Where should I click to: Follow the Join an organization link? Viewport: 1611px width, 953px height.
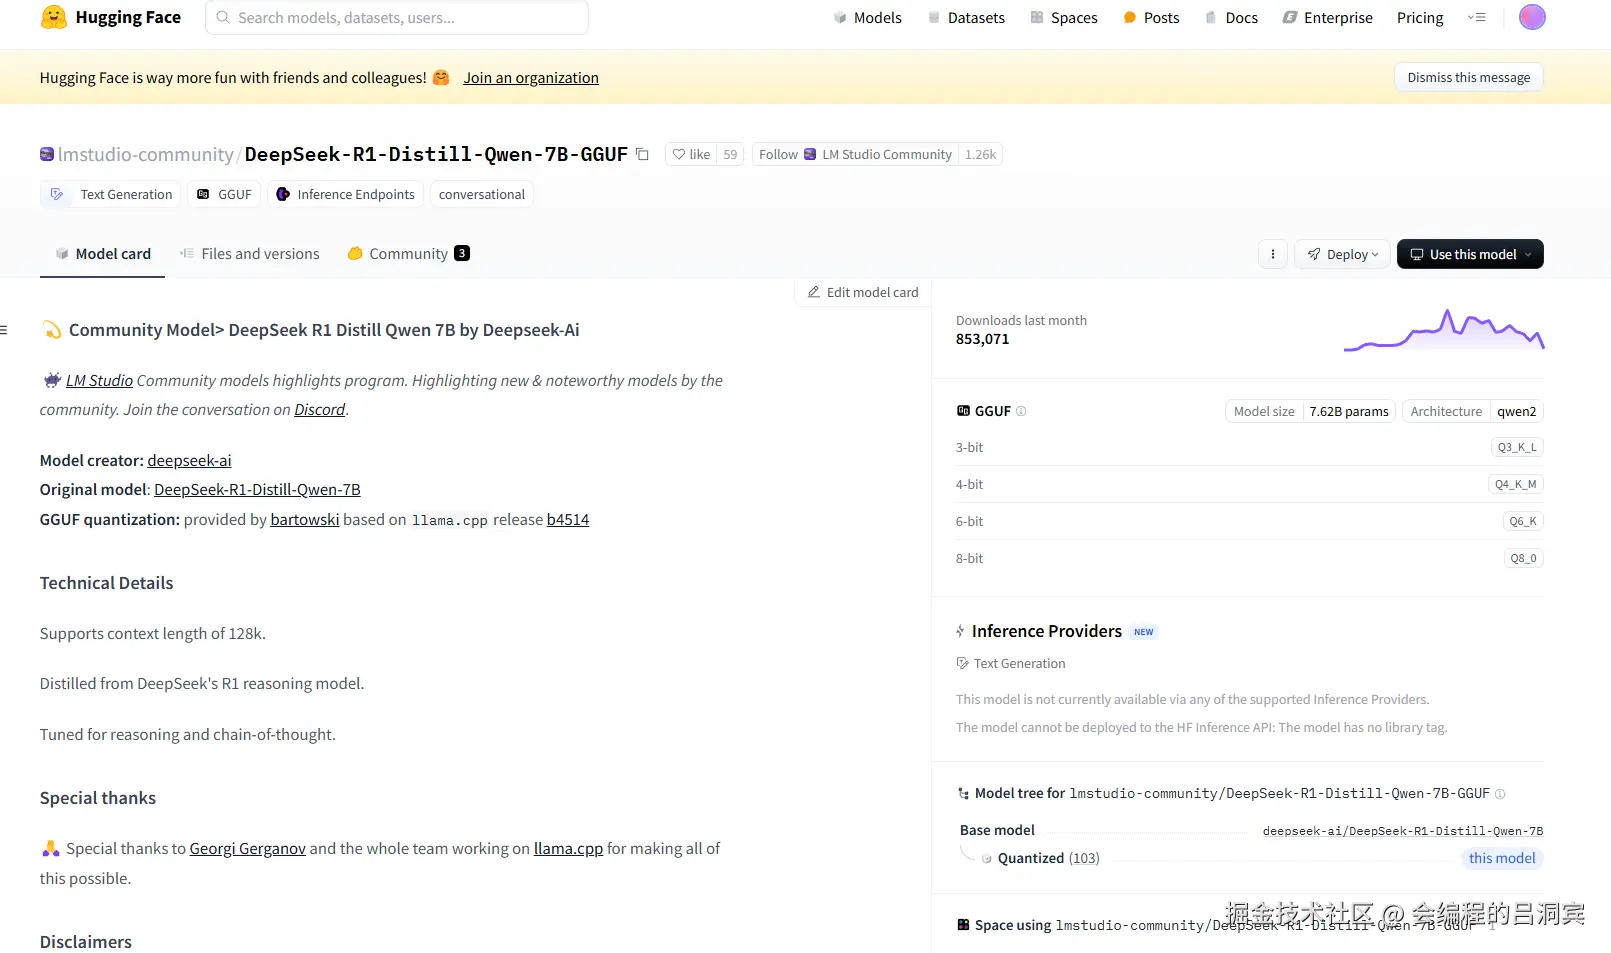pos(531,77)
